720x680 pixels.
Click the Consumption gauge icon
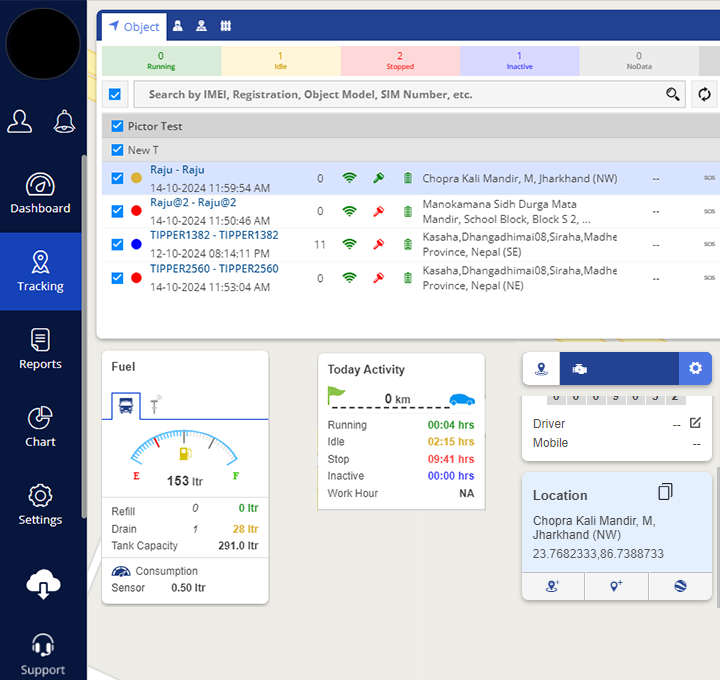coord(121,571)
